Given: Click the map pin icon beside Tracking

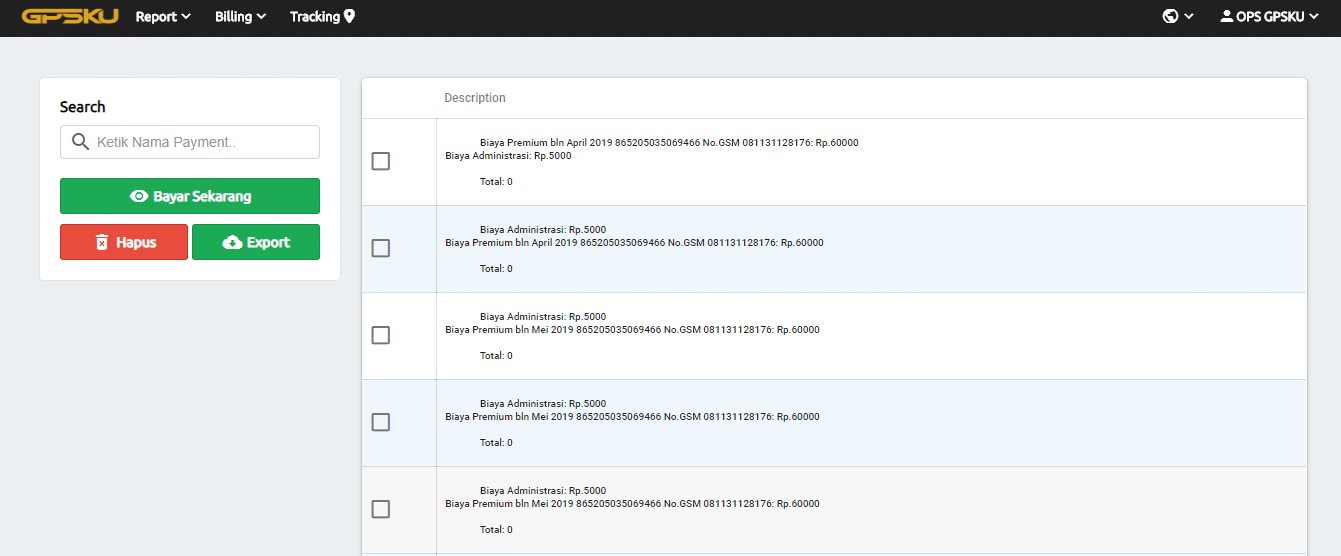Looking at the screenshot, I should (x=349, y=17).
